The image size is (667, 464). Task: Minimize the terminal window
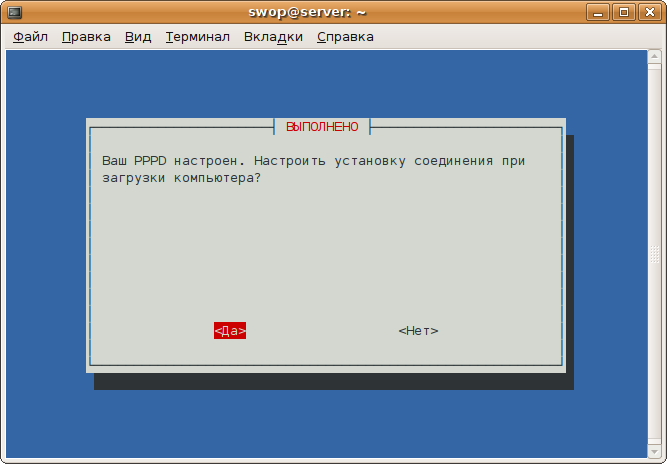point(598,12)
